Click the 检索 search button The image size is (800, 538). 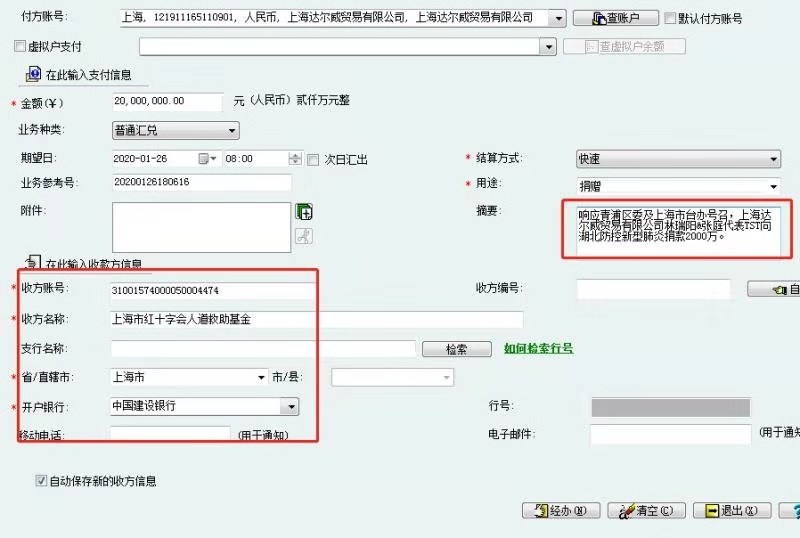tap(456, 349)
